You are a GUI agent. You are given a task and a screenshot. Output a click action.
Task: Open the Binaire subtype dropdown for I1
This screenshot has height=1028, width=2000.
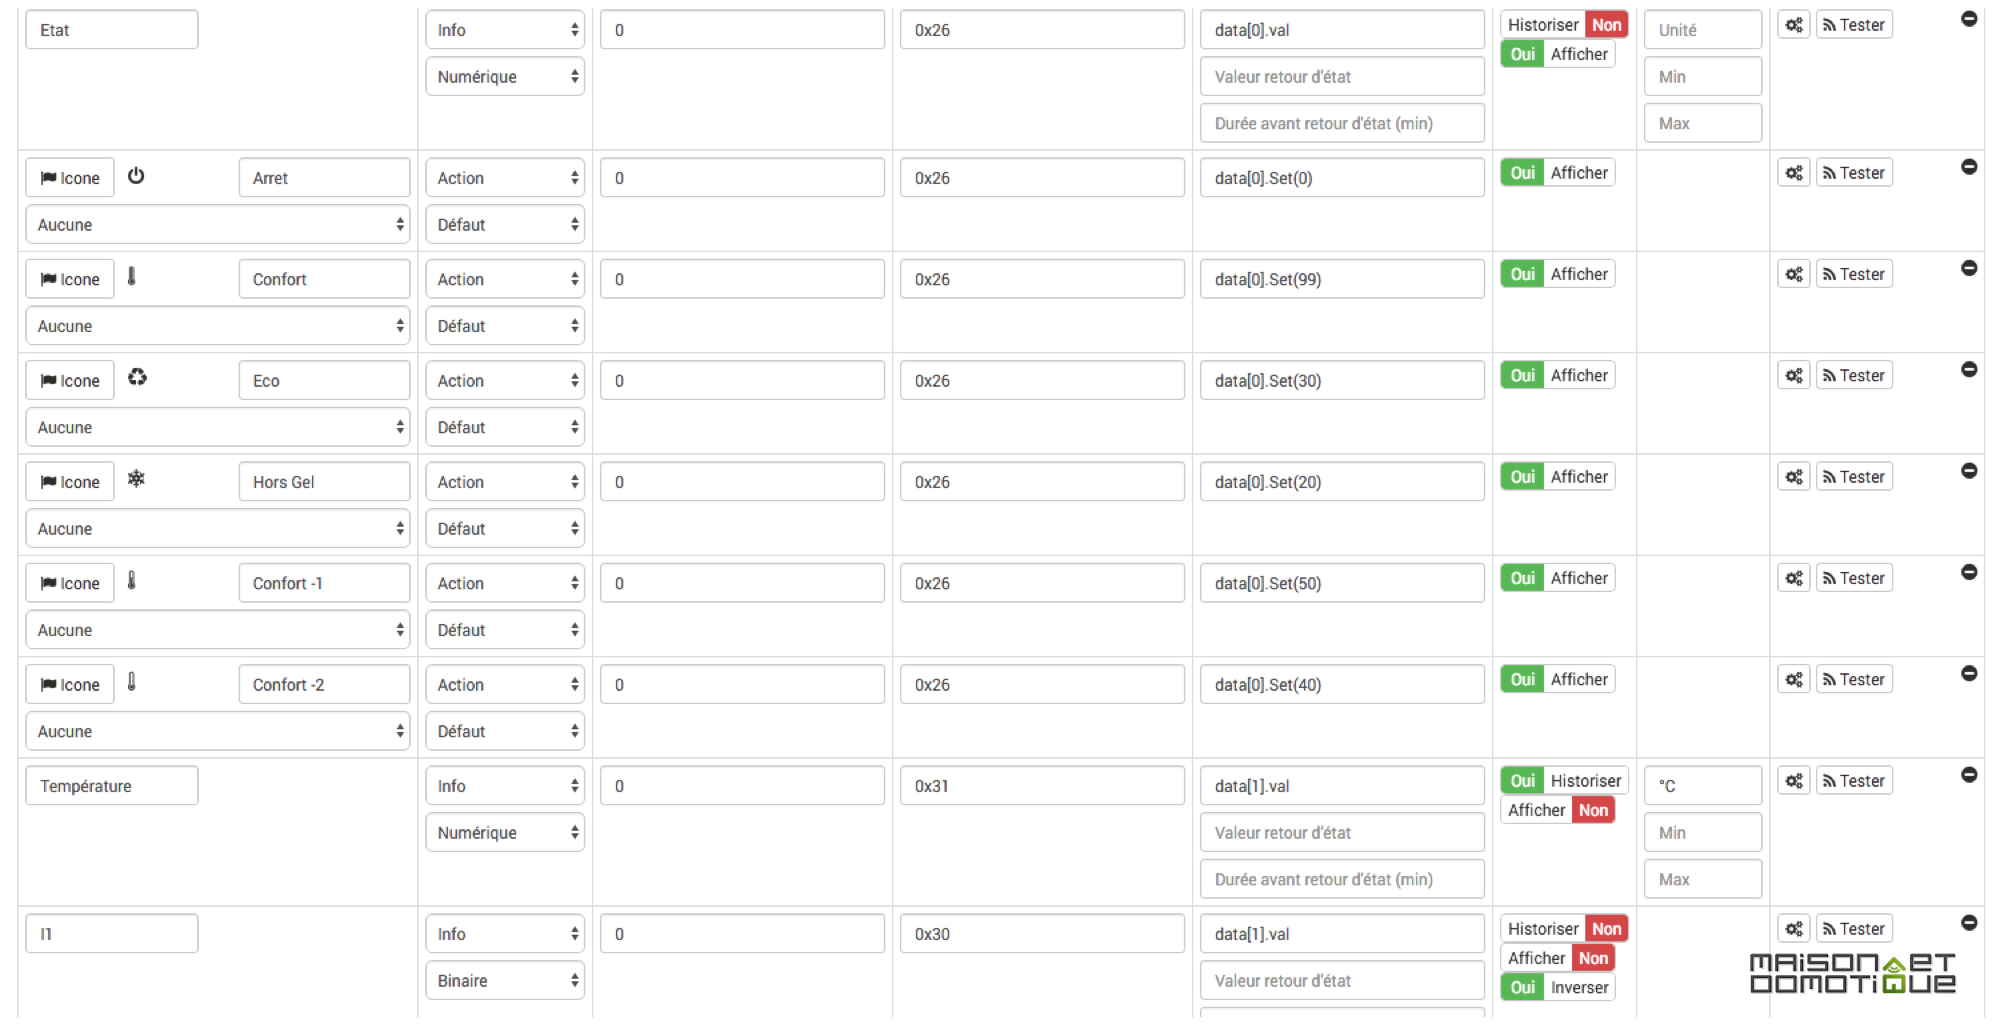coord(505,981)
